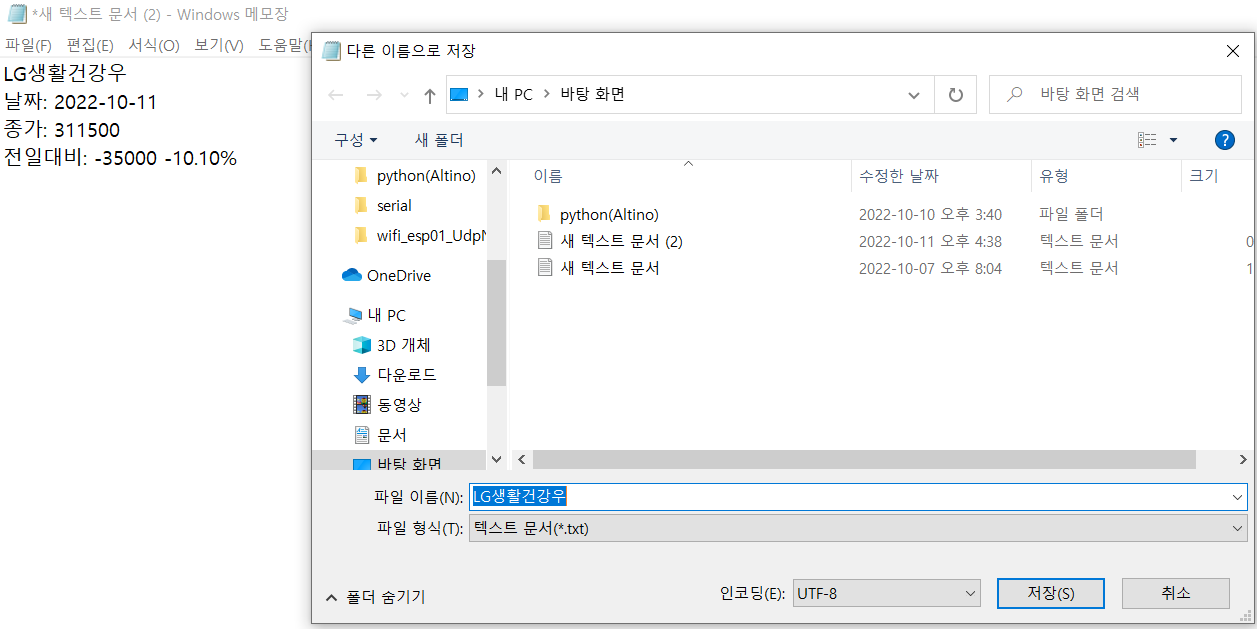
Task: Close the 다른 이름으로 저장 dialog
Action: click(1232, 50)
